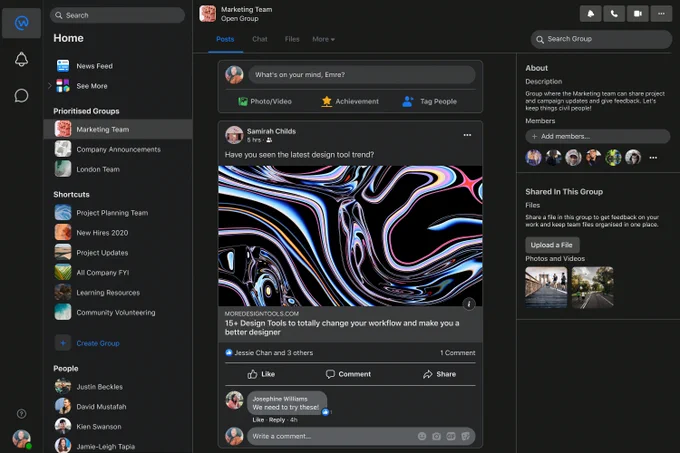This screenshot has width=680, height=453.
Task: Open the help question mark icon
Action: (x=21, y=414)
